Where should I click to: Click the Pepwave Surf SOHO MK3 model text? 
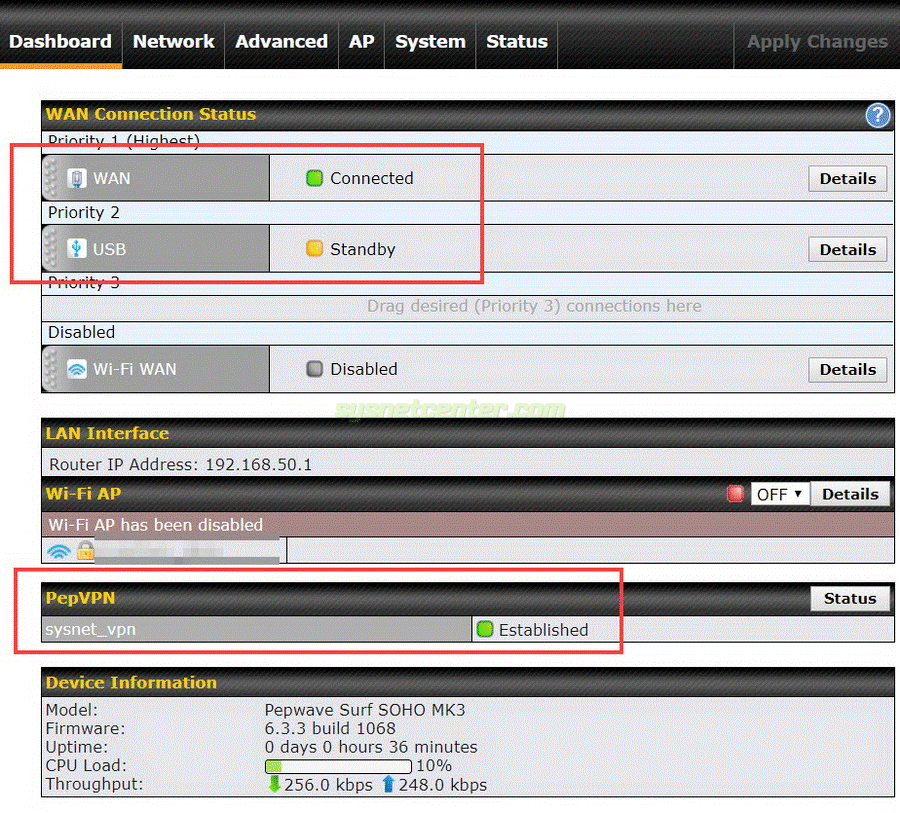tap(364, 710)
